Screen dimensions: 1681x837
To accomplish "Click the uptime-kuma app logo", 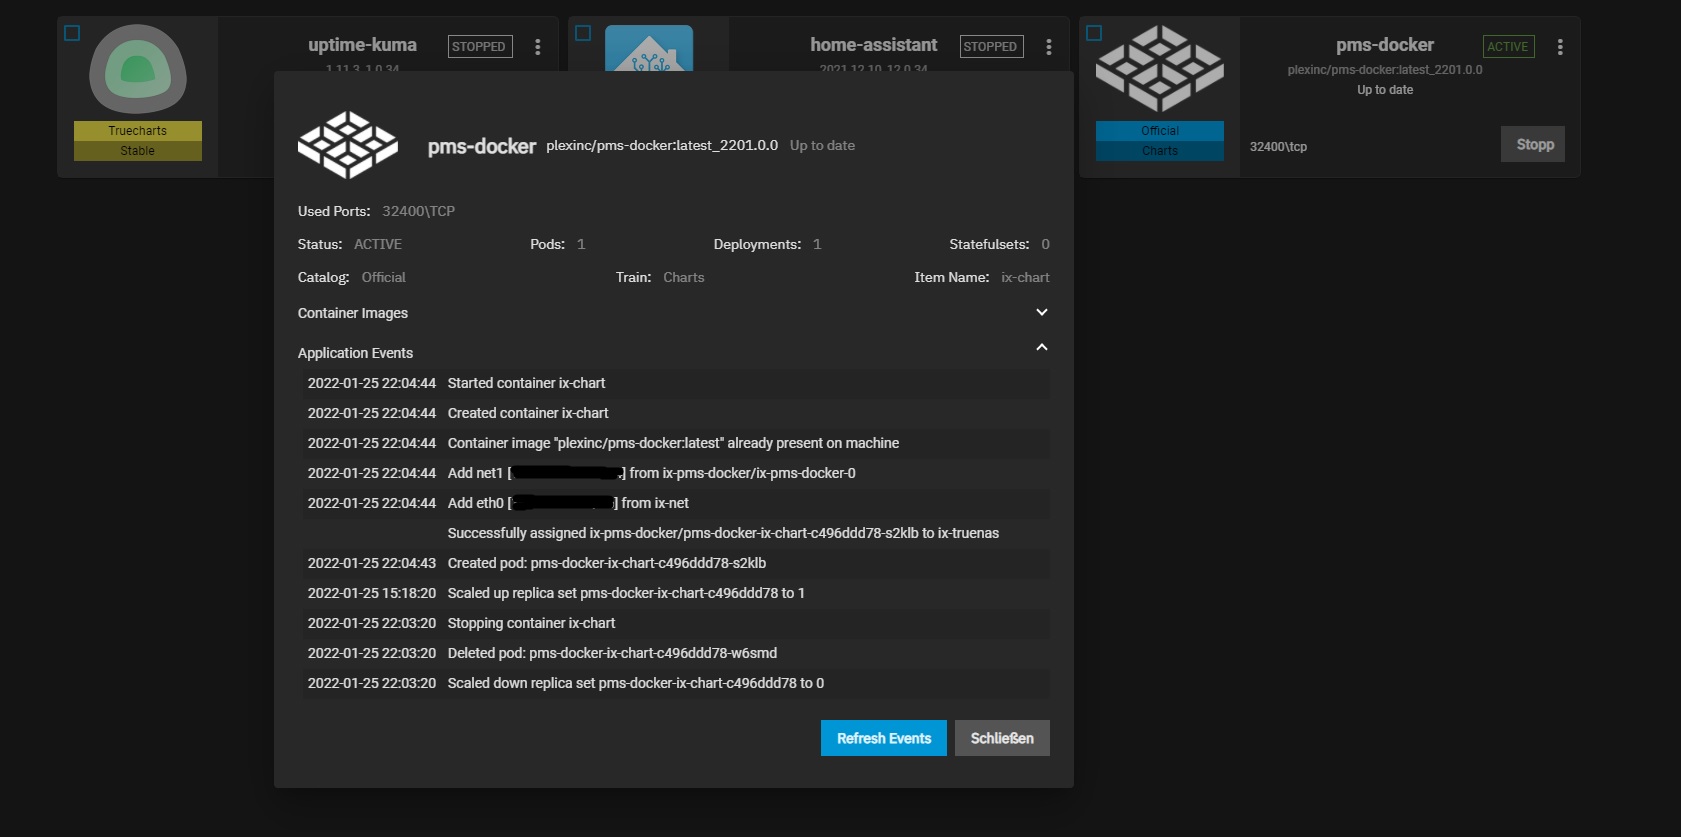I will coord(138,69).
